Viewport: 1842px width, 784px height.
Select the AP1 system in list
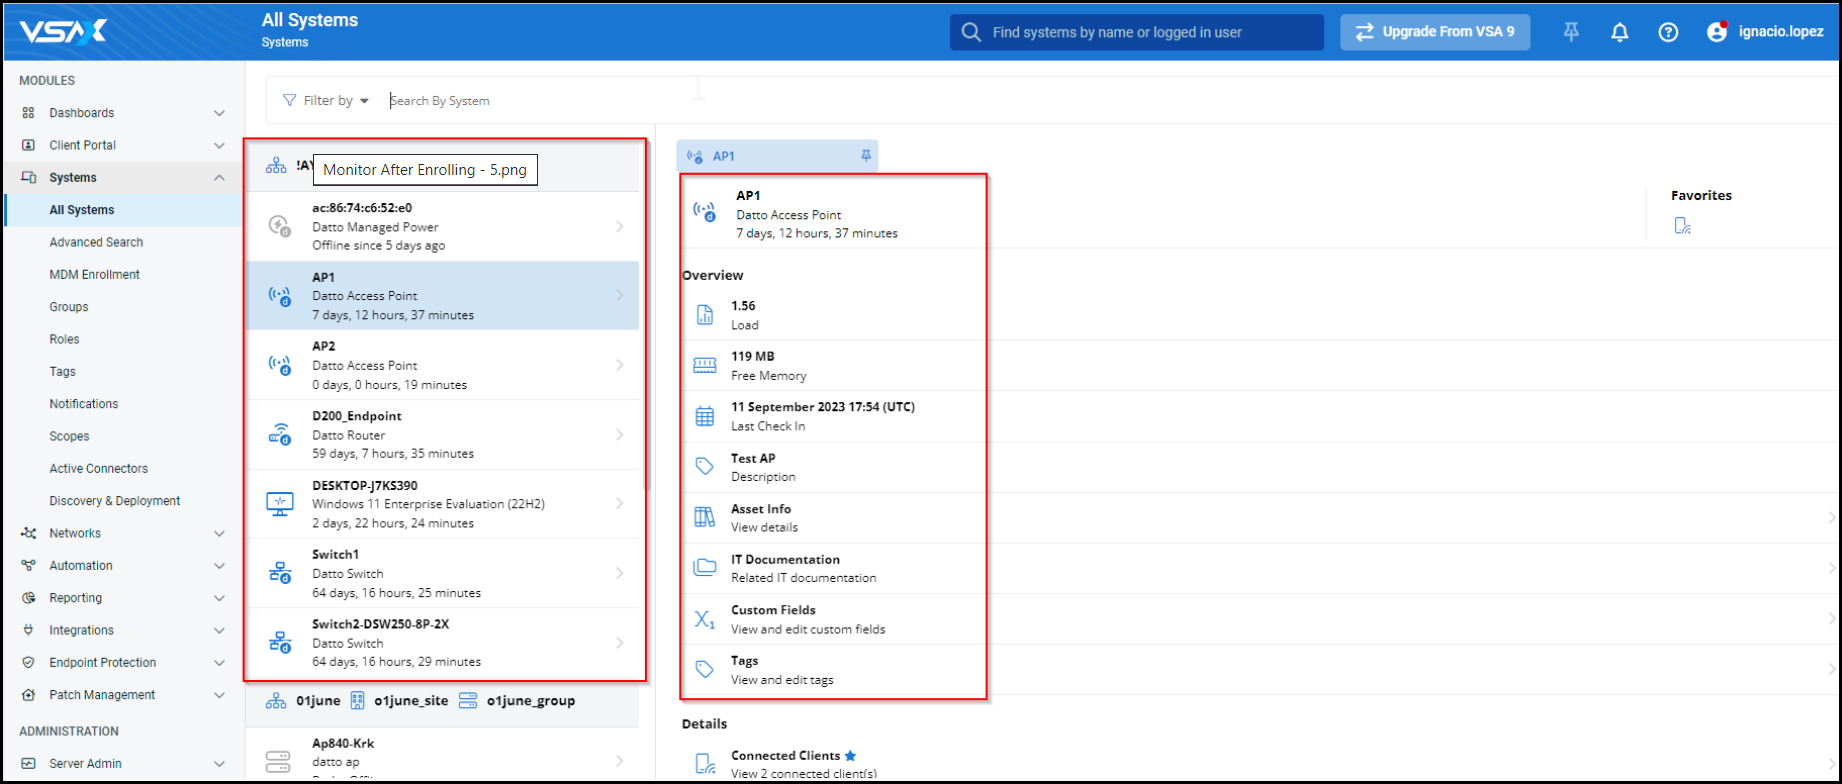tap(442, 296)
